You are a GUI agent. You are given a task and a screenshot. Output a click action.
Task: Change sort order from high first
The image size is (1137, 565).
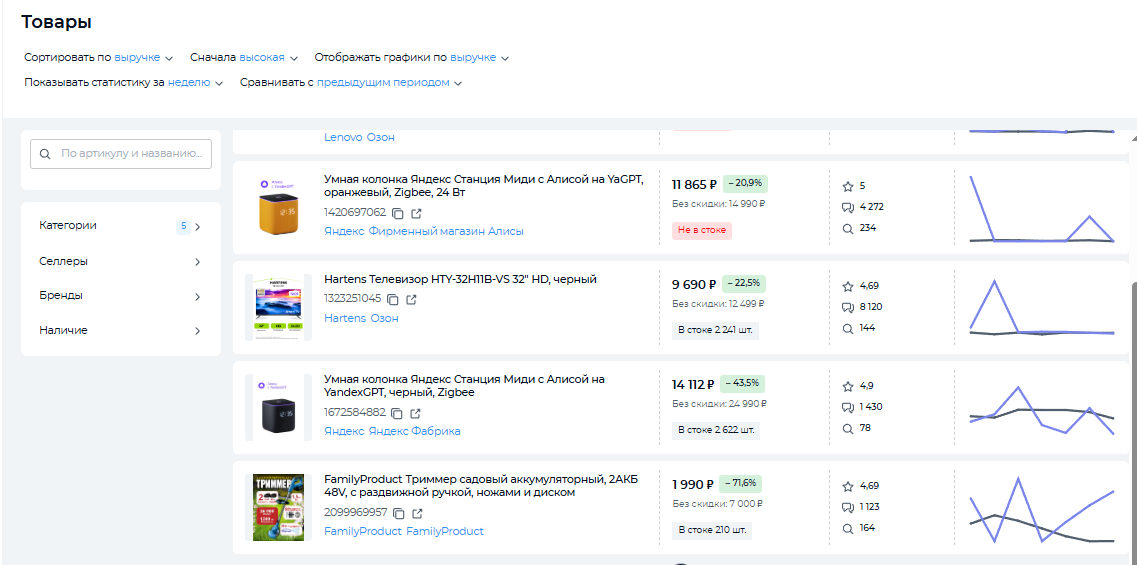point(267,58)
